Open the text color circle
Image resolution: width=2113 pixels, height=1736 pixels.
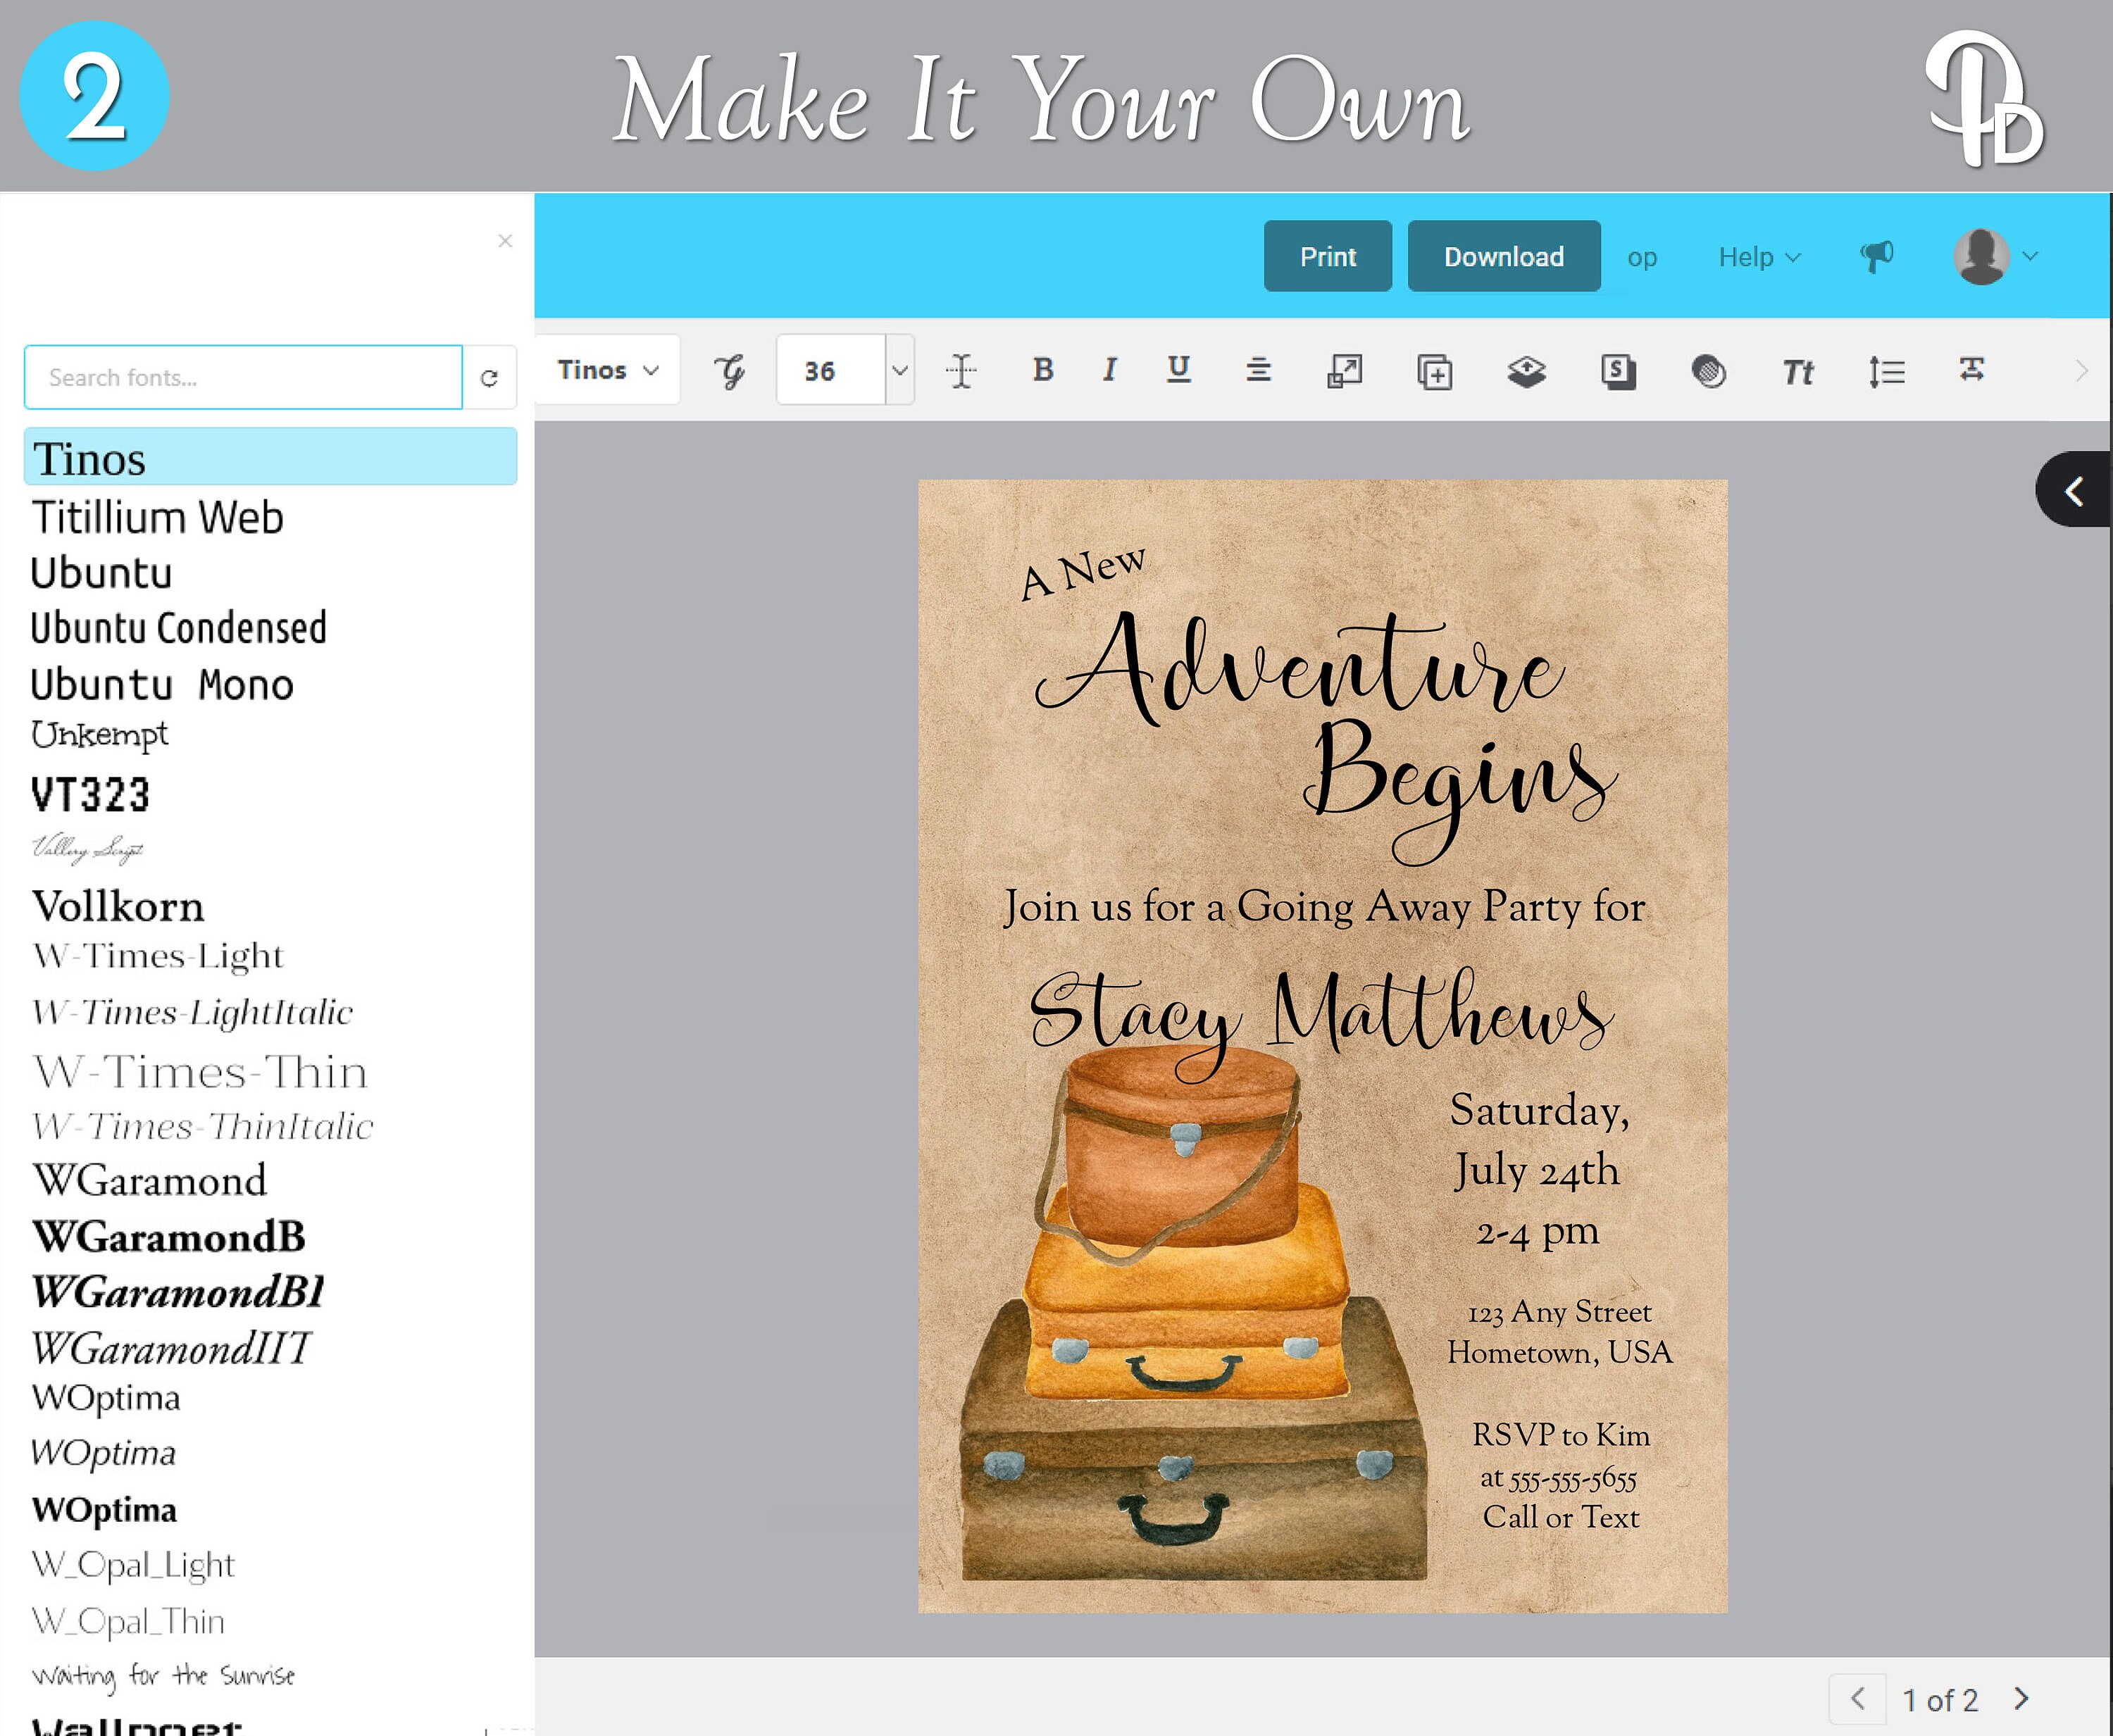[1709, 372]
